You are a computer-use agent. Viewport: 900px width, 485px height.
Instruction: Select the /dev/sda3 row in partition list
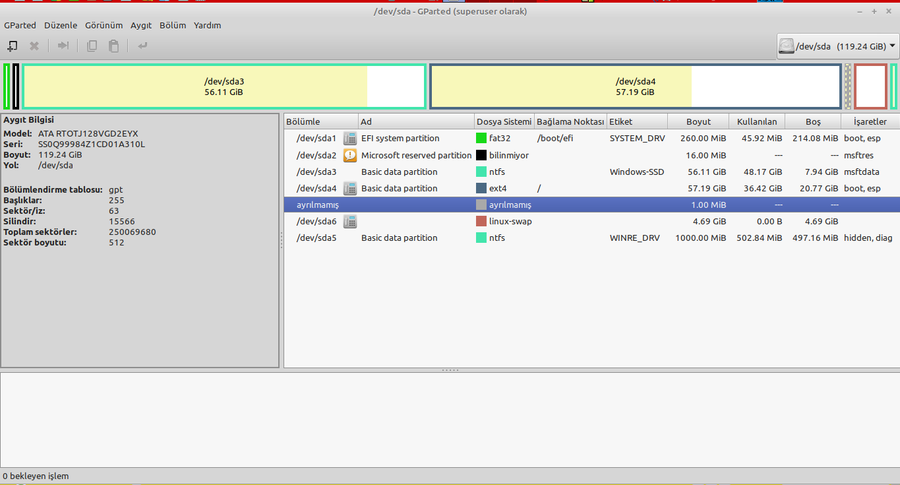coord(592,172)
